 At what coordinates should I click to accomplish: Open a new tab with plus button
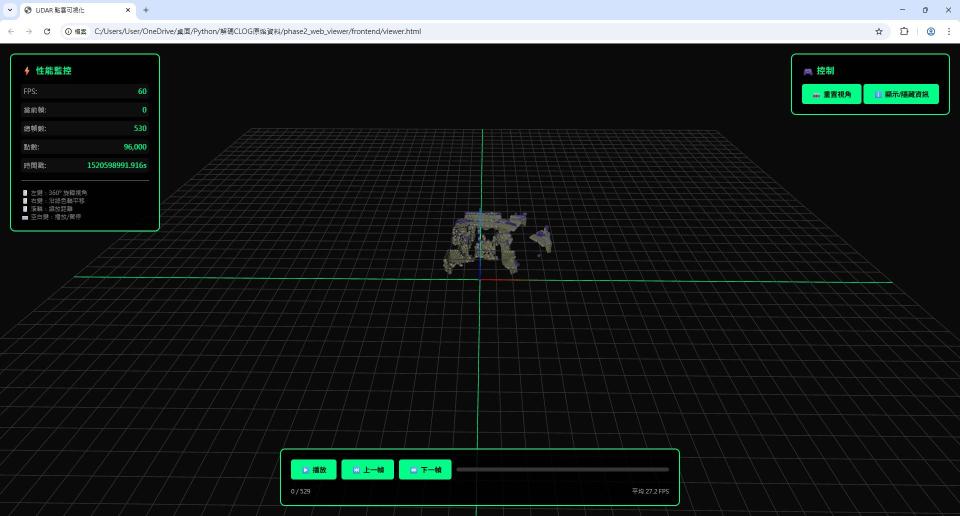pos(146,10)
